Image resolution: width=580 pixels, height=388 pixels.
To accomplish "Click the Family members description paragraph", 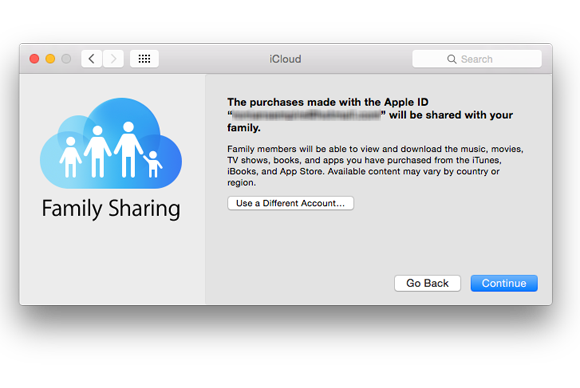I will 375,166.
